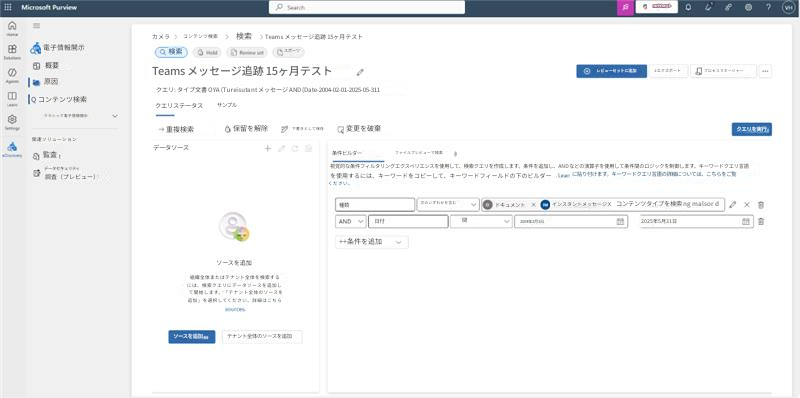
Task: Click the add to review set button
Action: 612,71
